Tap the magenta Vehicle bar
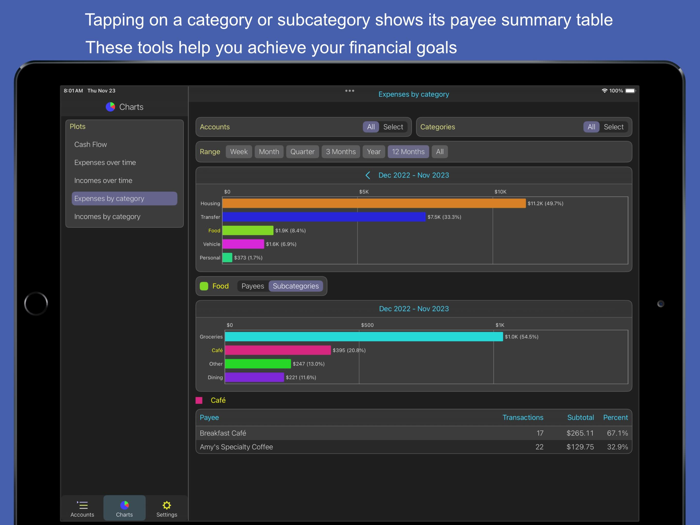 [x=243, y=244]
